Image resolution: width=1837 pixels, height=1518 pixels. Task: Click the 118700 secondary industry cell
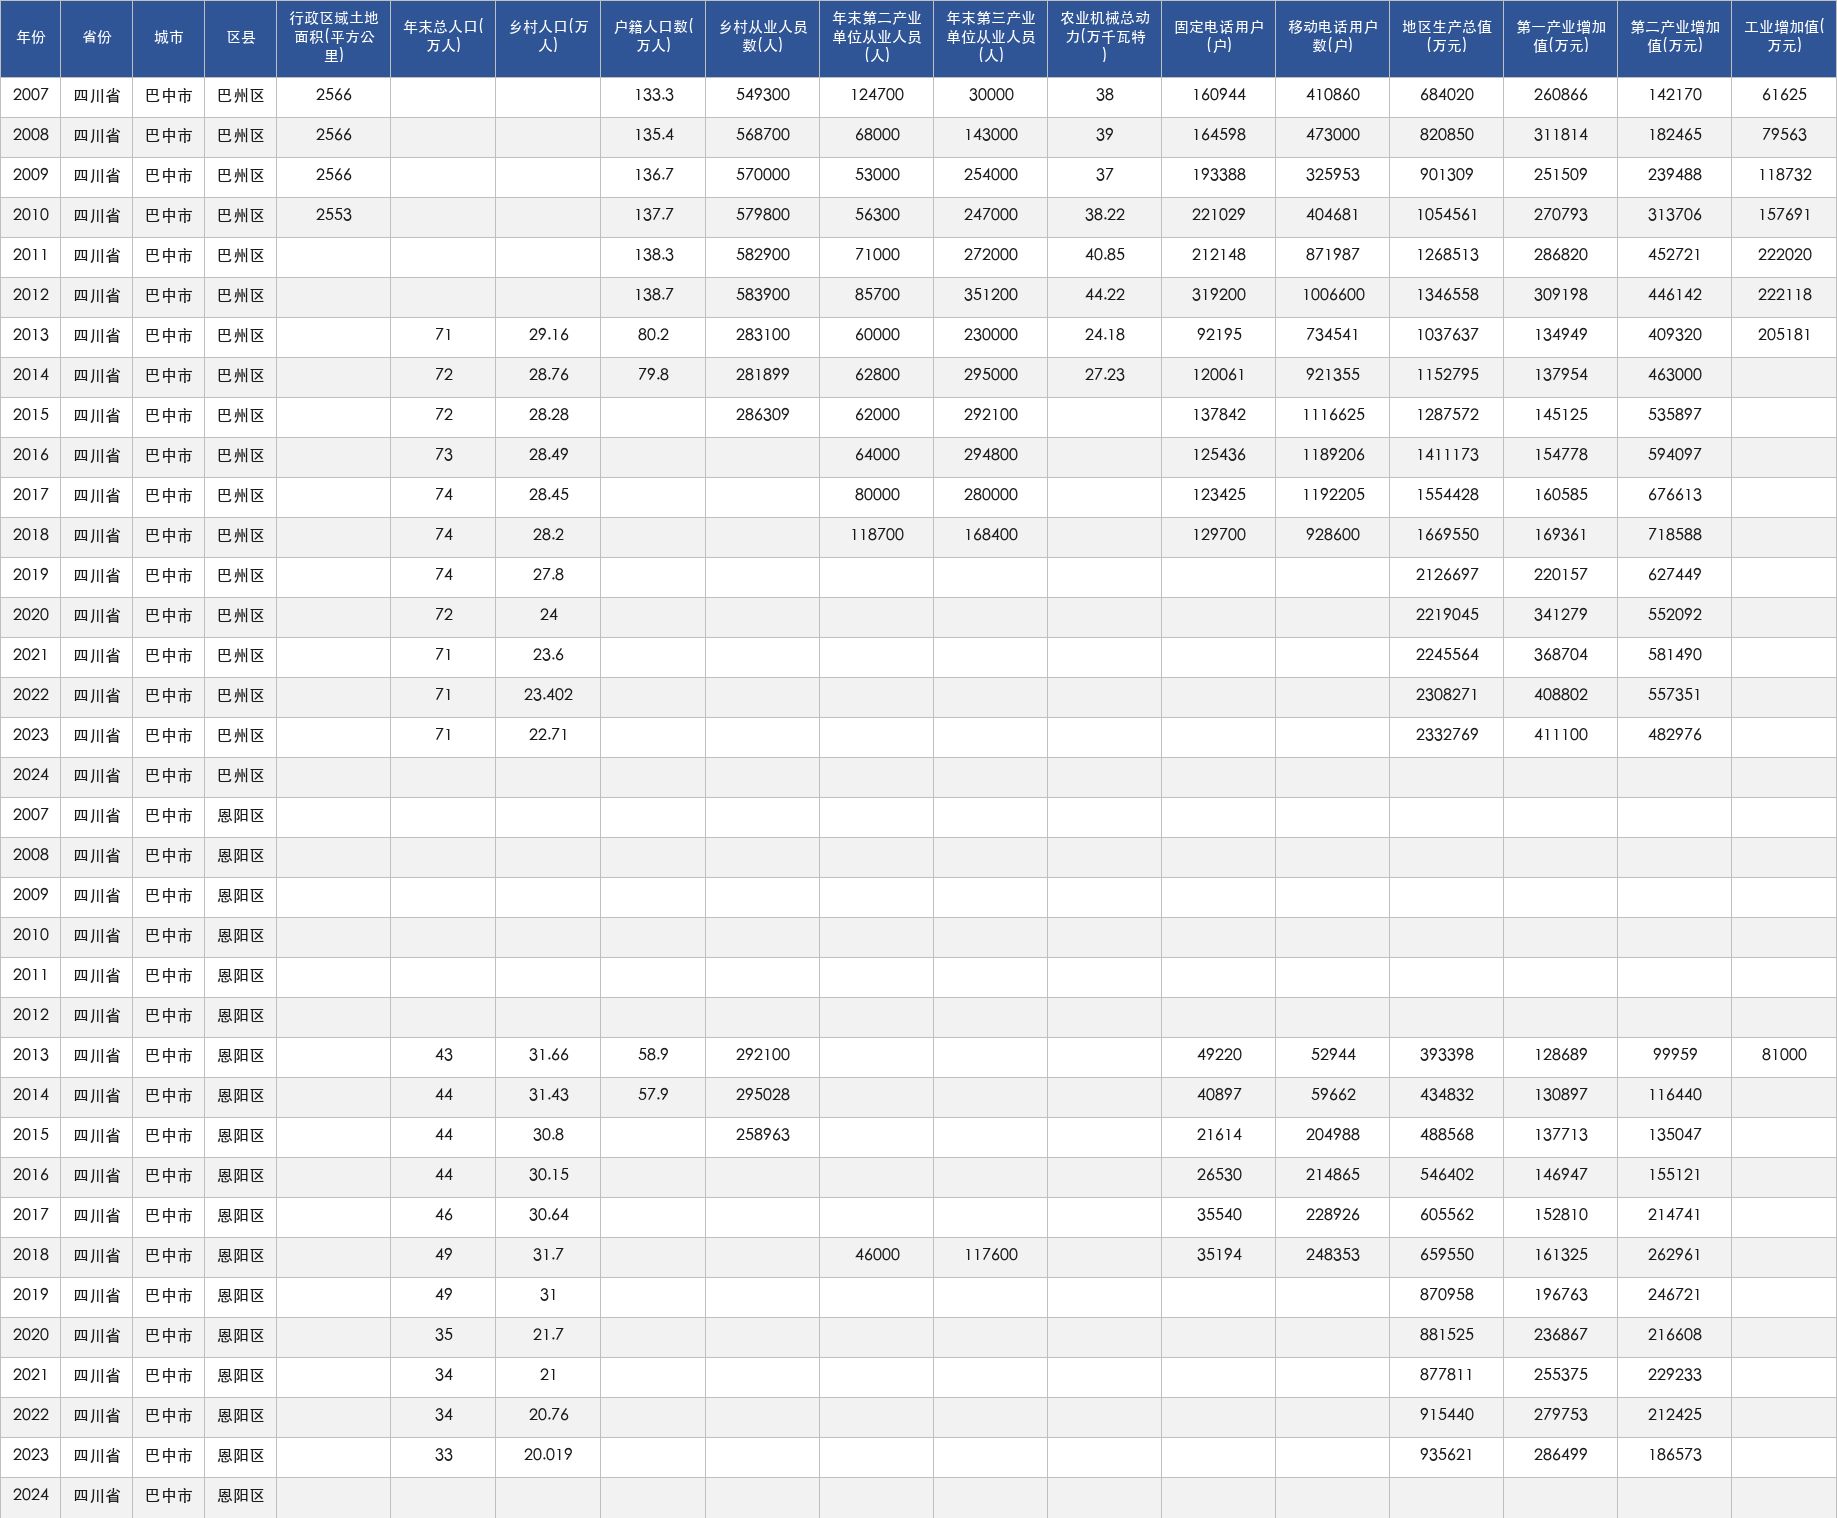pos(877,536)
